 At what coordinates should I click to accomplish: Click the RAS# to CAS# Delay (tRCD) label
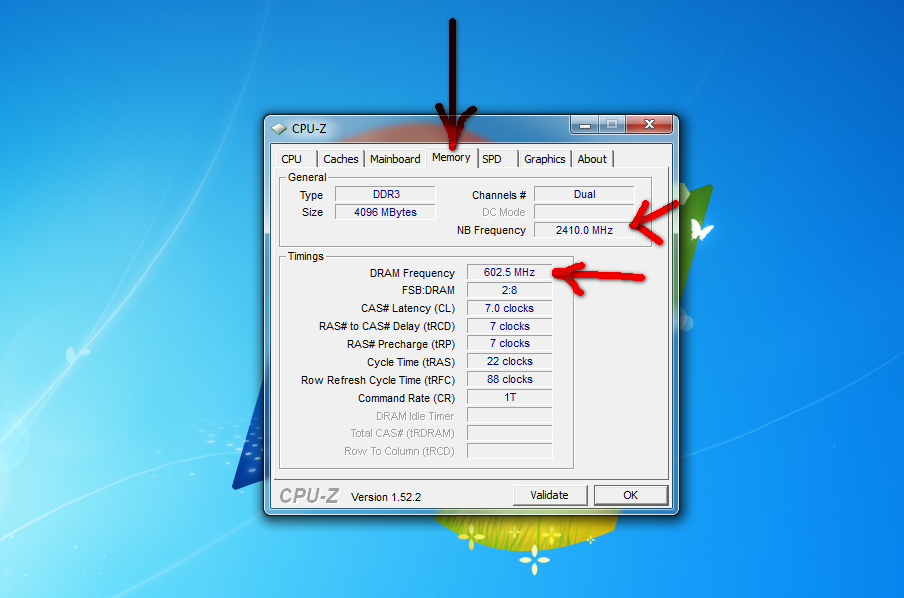click(x=387, y=327)
